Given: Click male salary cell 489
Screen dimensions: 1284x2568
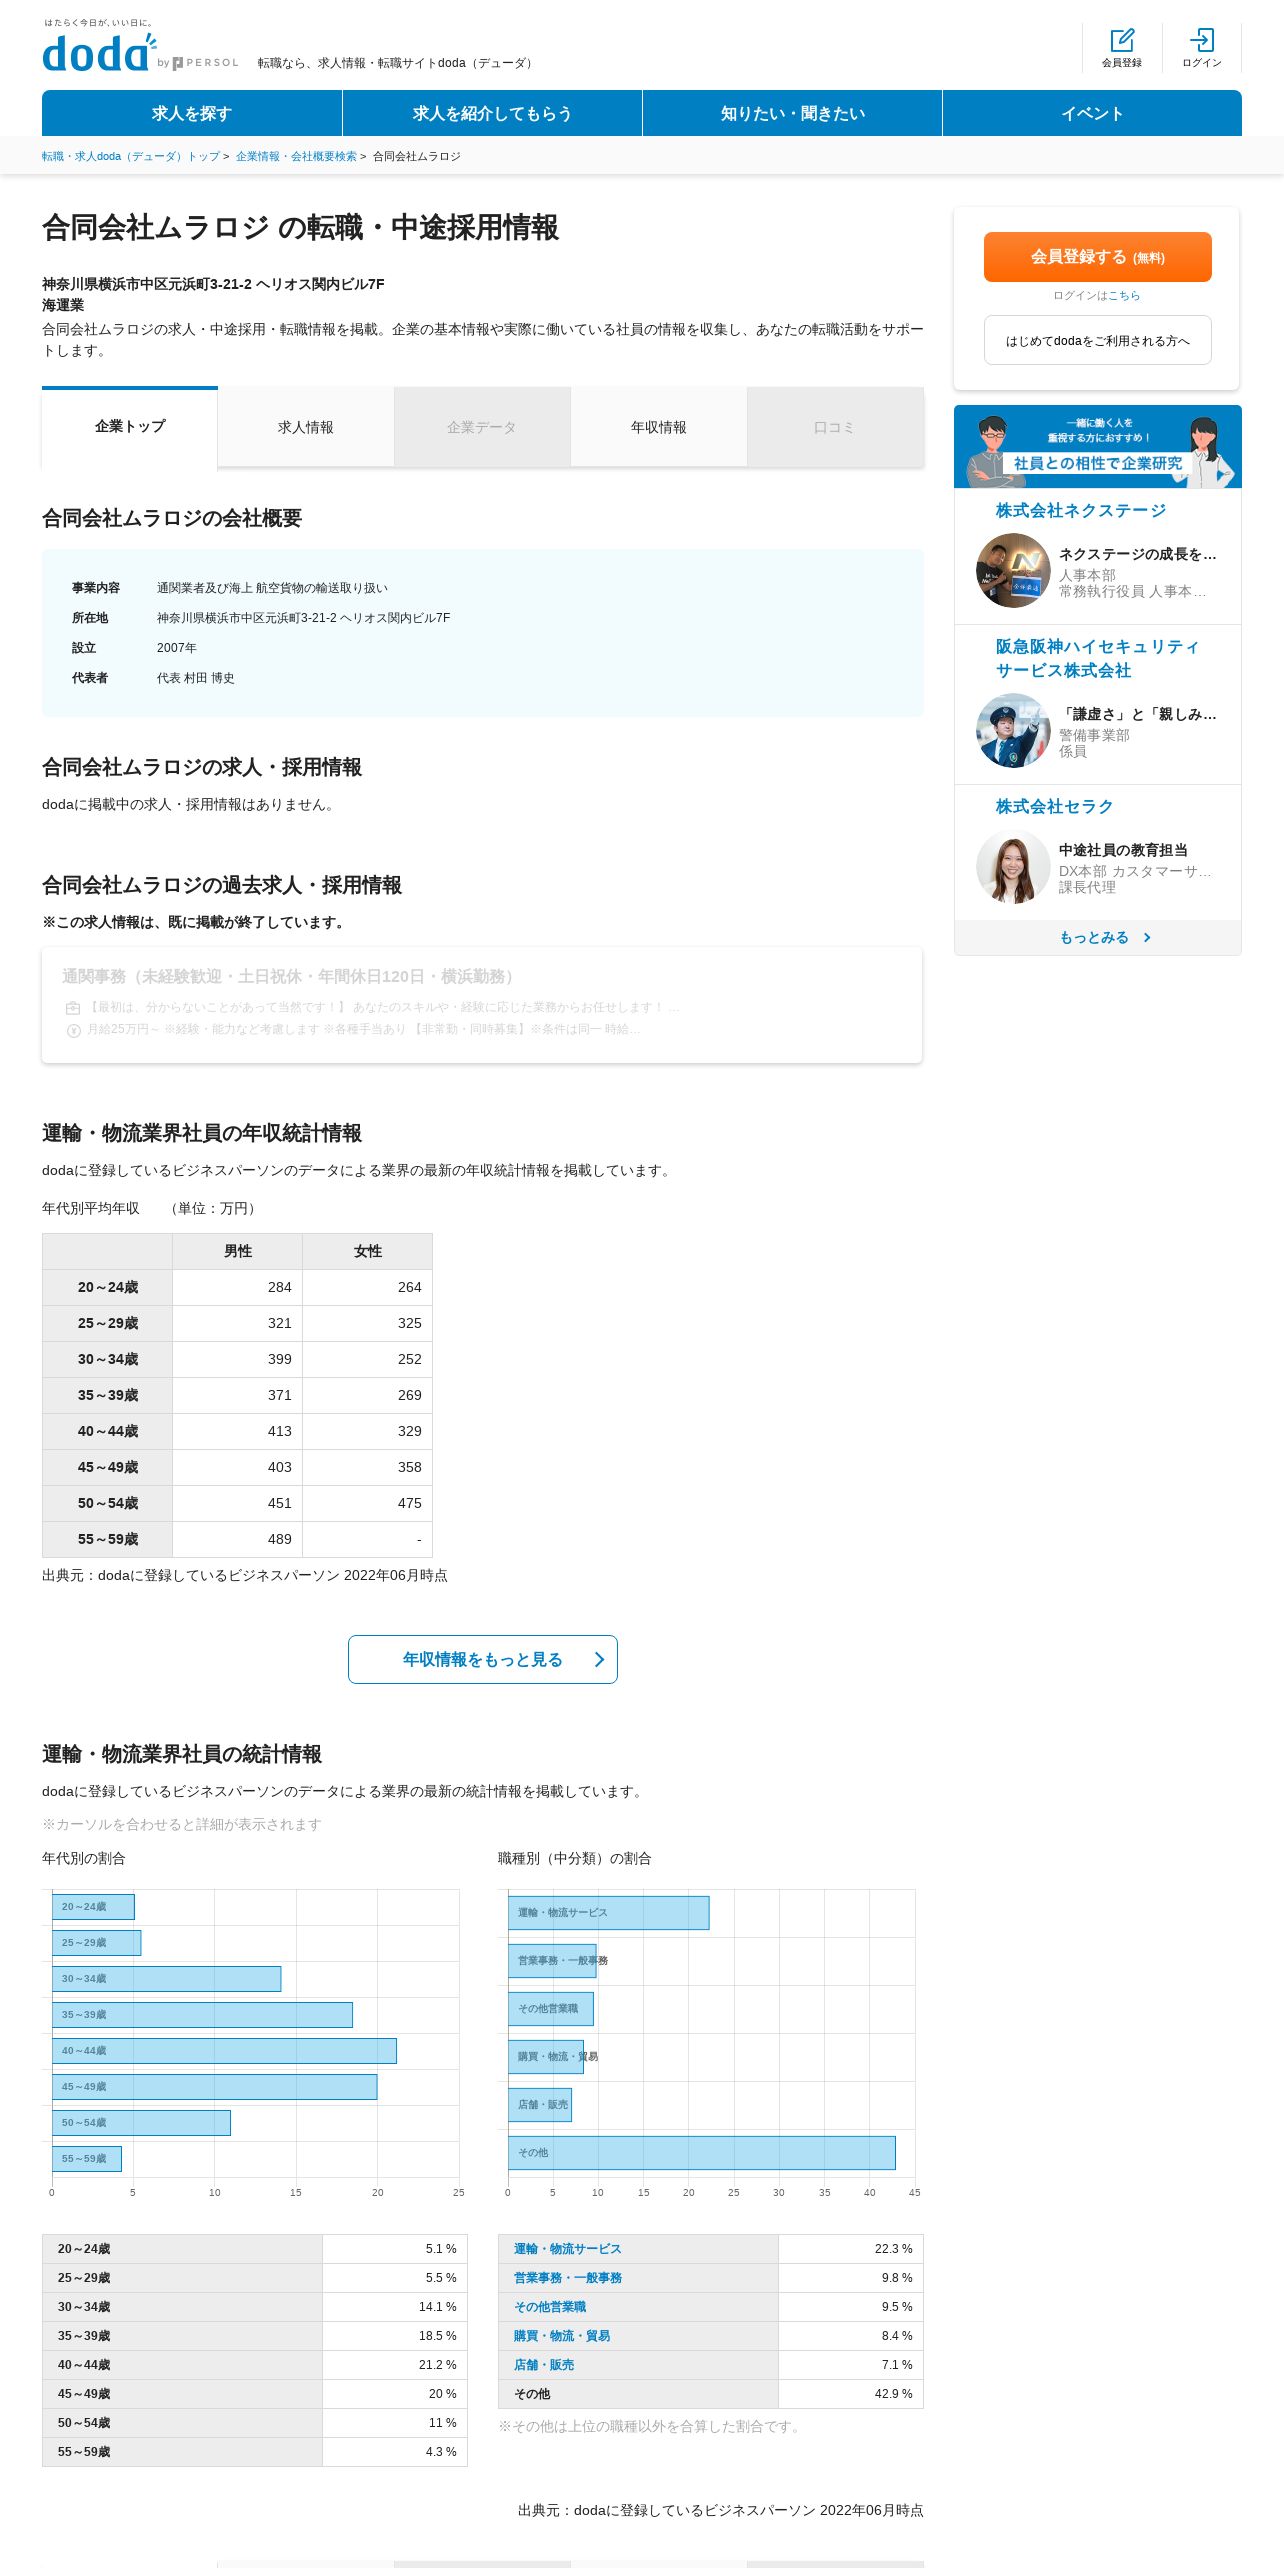Looking at the screenshot, I should tap(238, 1540).
